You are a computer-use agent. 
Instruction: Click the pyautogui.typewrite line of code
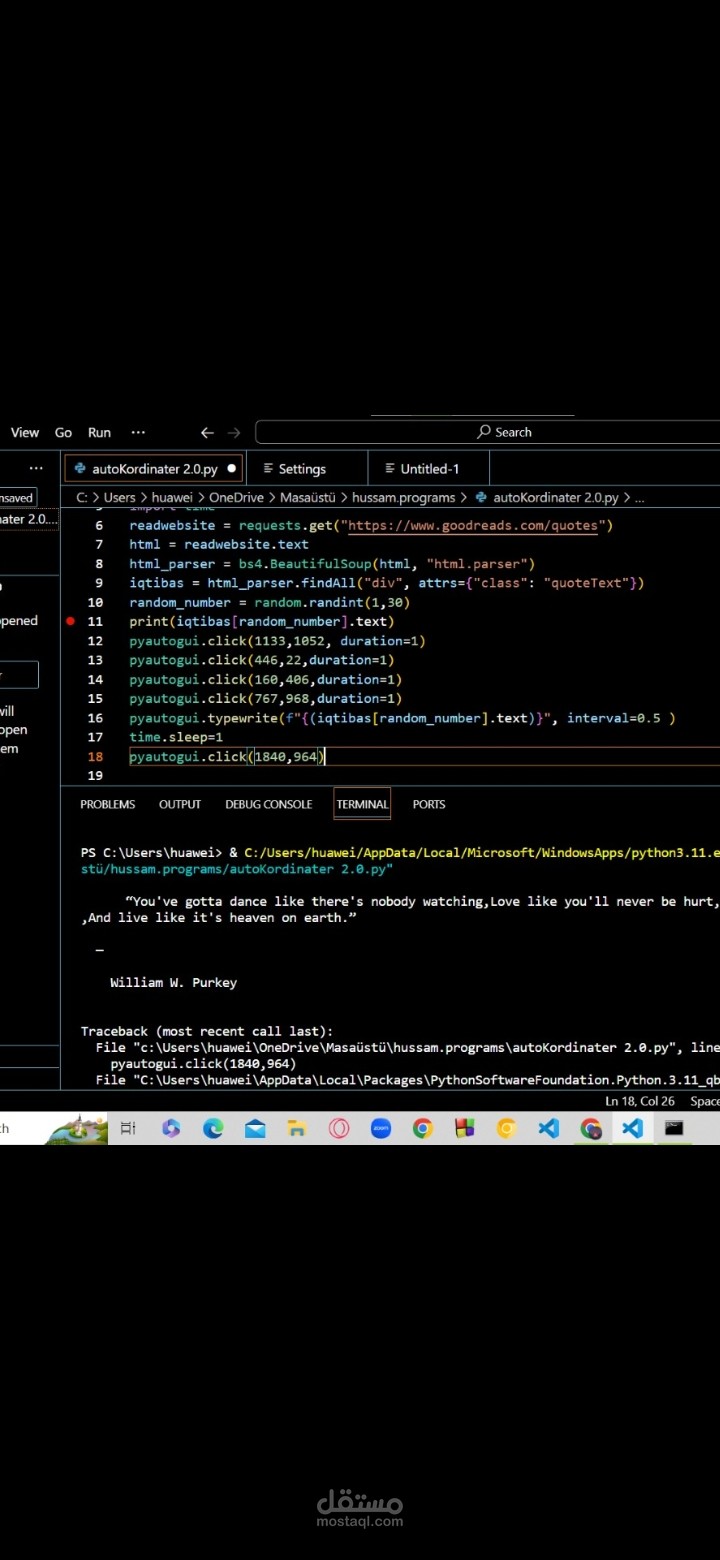(x=402, y=718)
